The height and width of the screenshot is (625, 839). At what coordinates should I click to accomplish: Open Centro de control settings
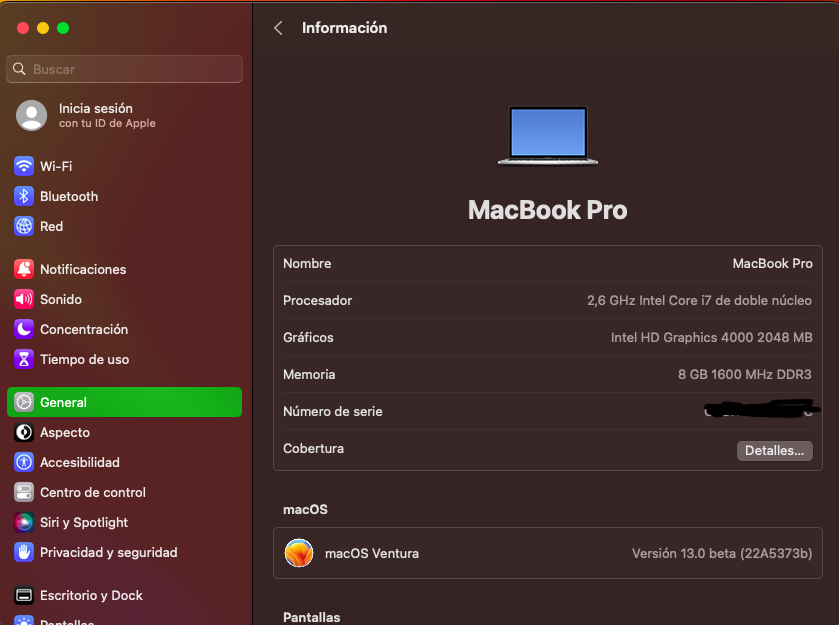[x=124, y=492]
